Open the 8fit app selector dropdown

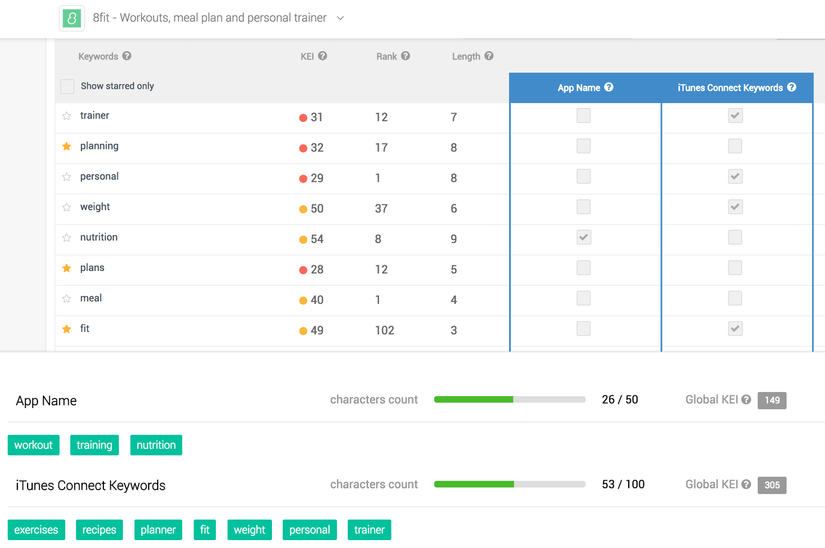tap(340, 18)
